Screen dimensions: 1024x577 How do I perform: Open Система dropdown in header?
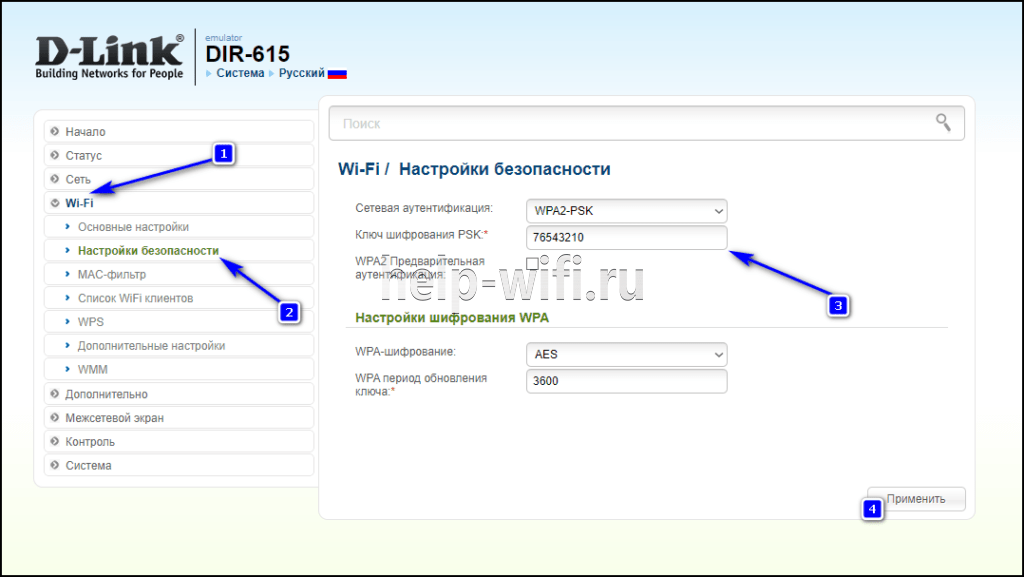[240, 73]
